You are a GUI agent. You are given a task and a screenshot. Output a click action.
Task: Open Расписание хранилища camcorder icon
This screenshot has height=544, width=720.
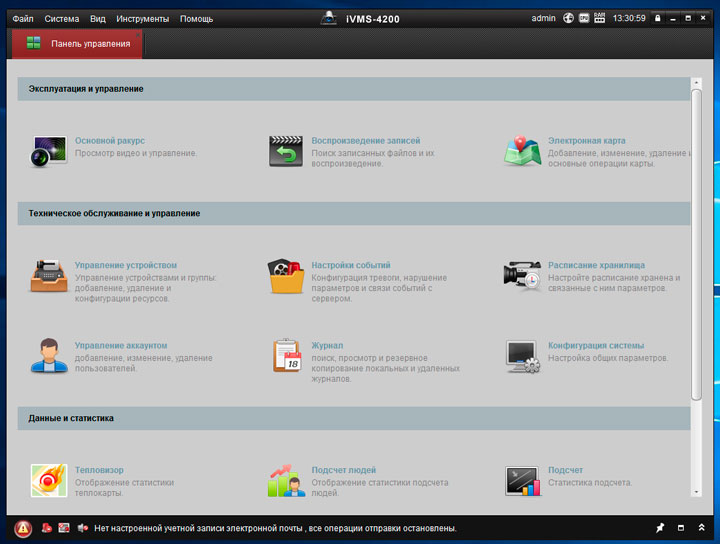pos(522,276)
